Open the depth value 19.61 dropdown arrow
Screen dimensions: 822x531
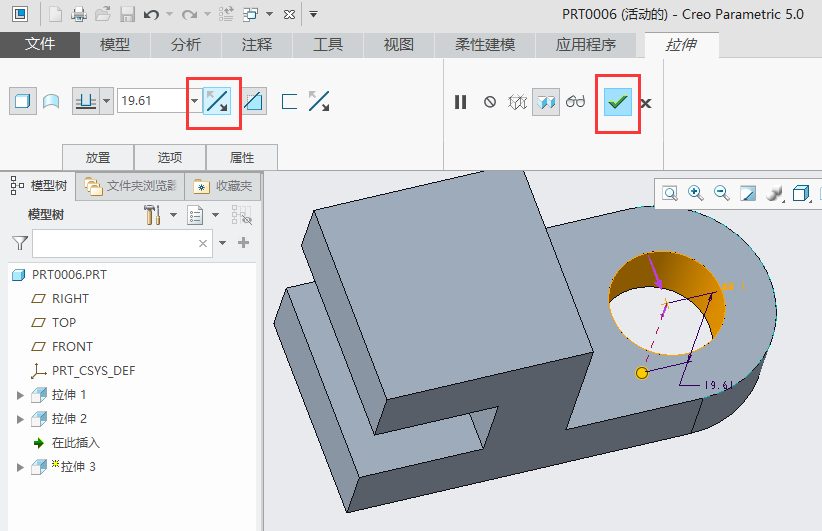point(195,101)
